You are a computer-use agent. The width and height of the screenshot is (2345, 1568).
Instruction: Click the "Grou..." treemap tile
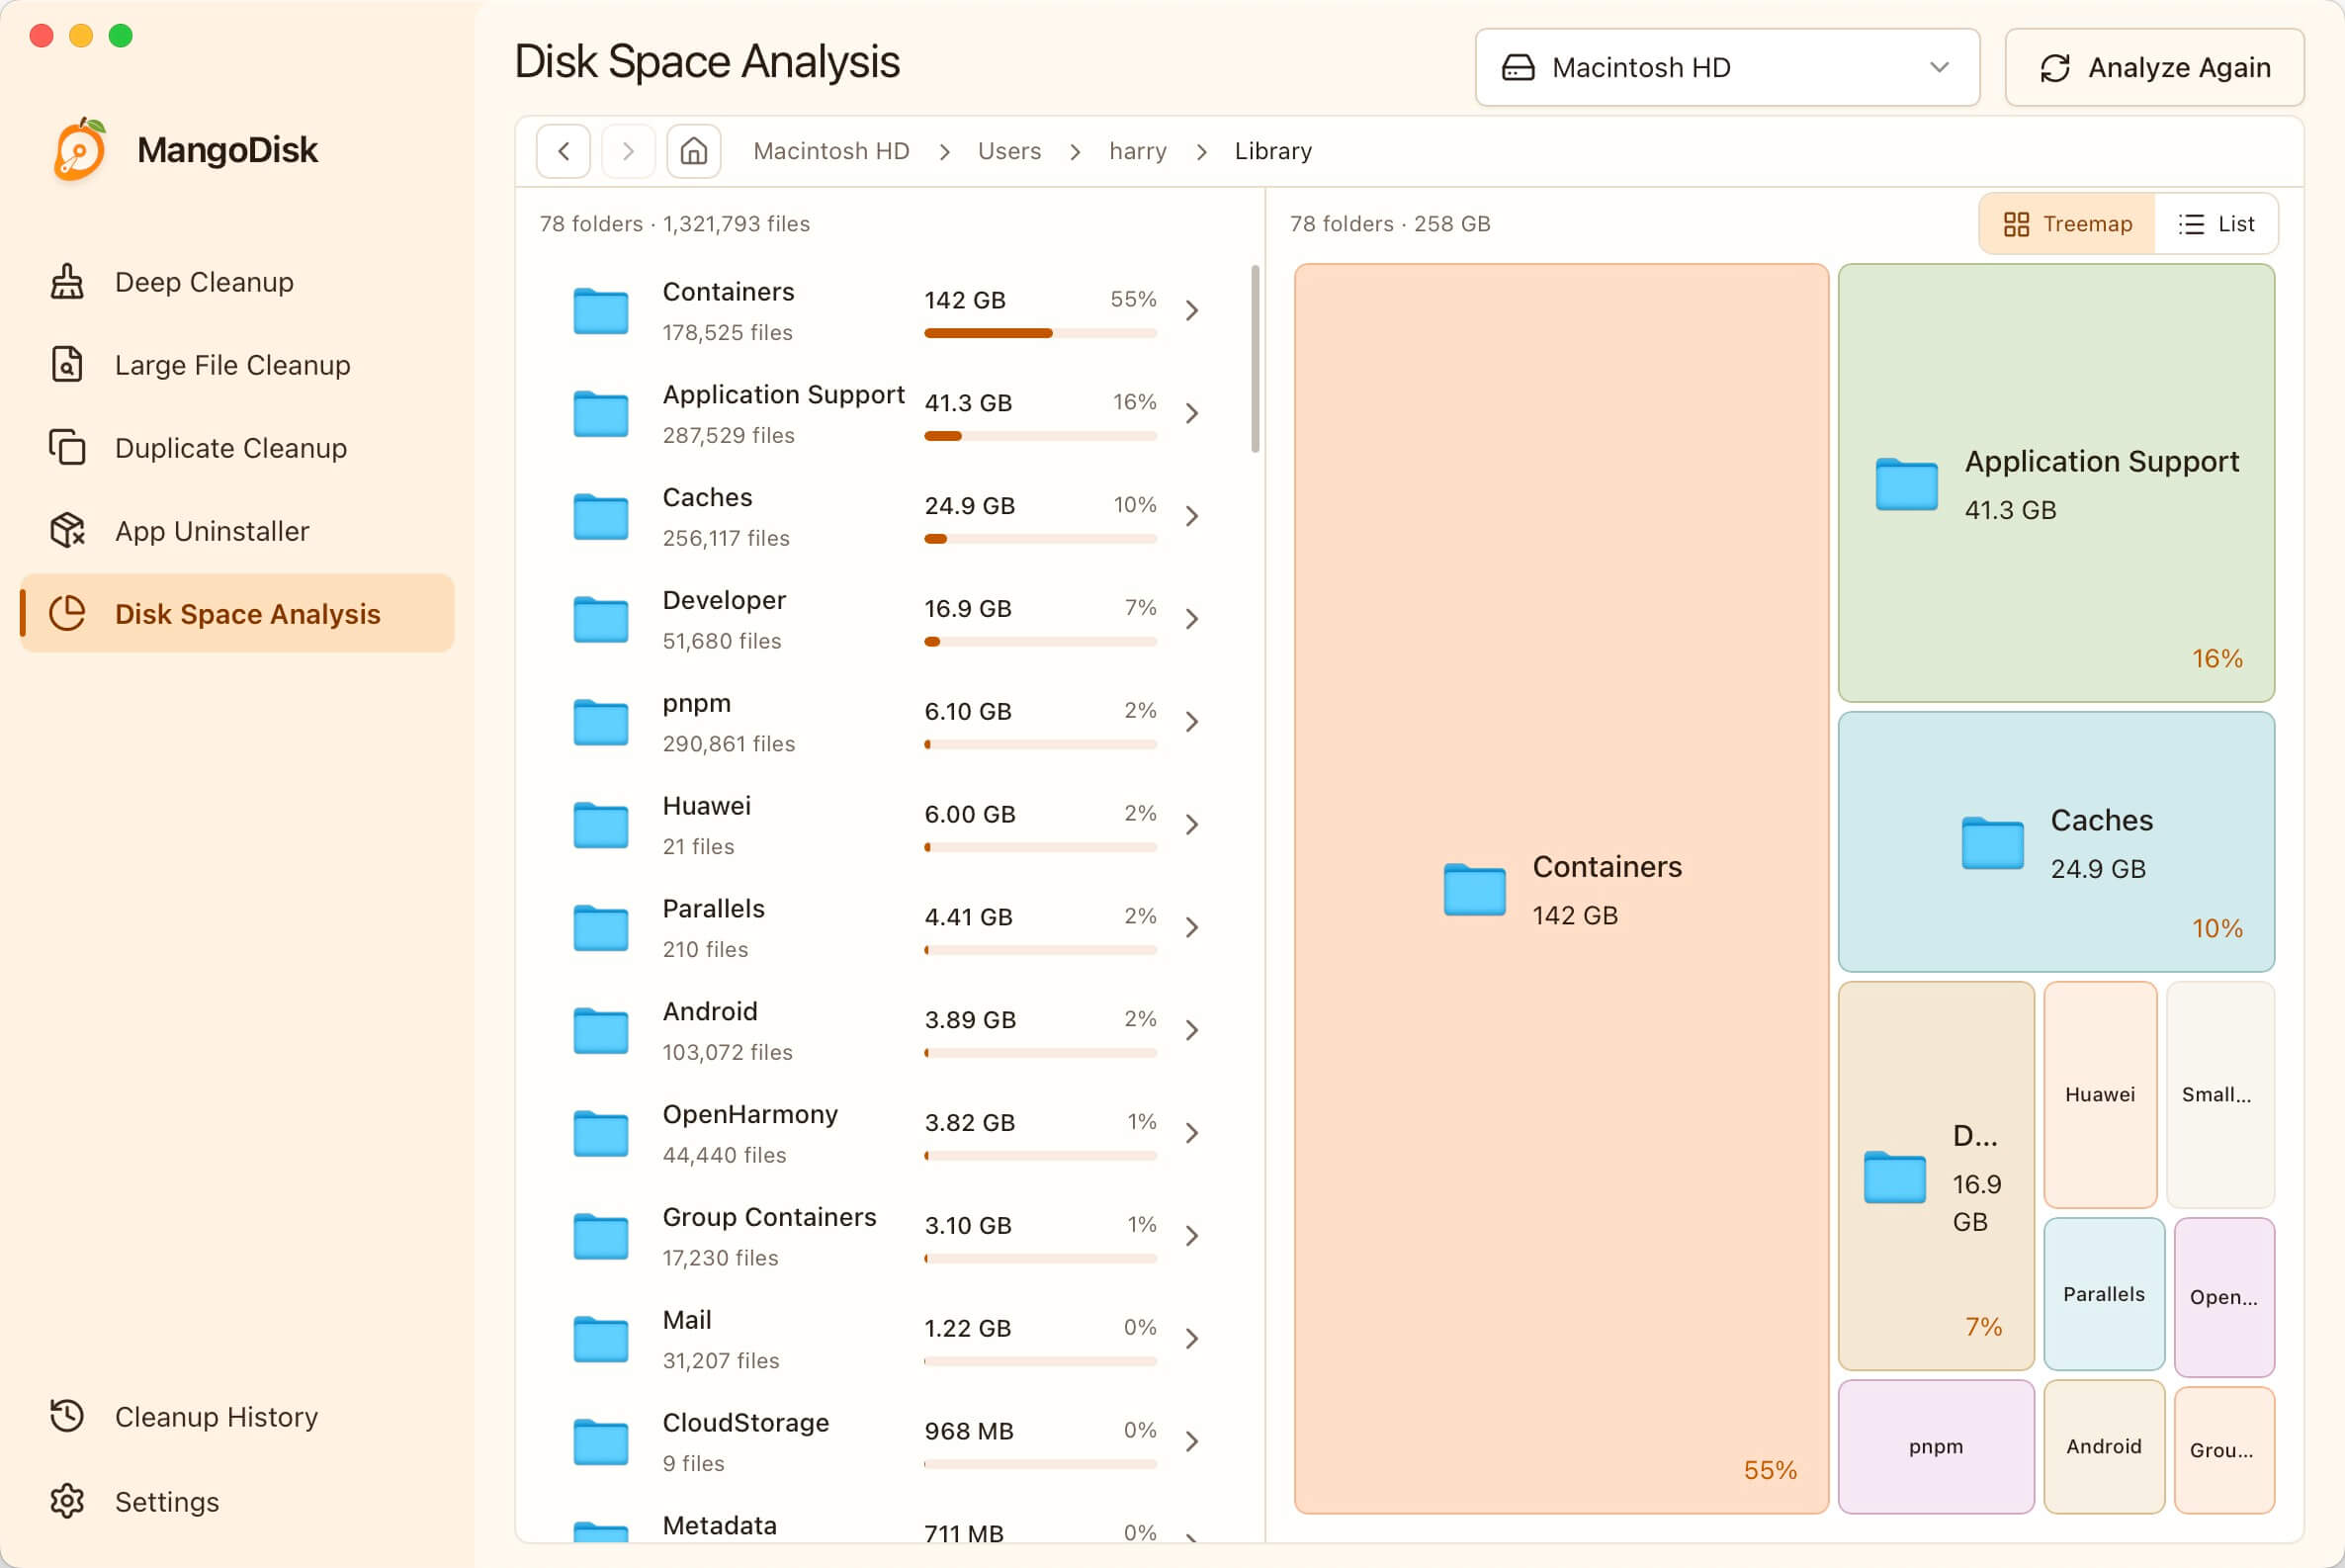click(2224, 1450)
